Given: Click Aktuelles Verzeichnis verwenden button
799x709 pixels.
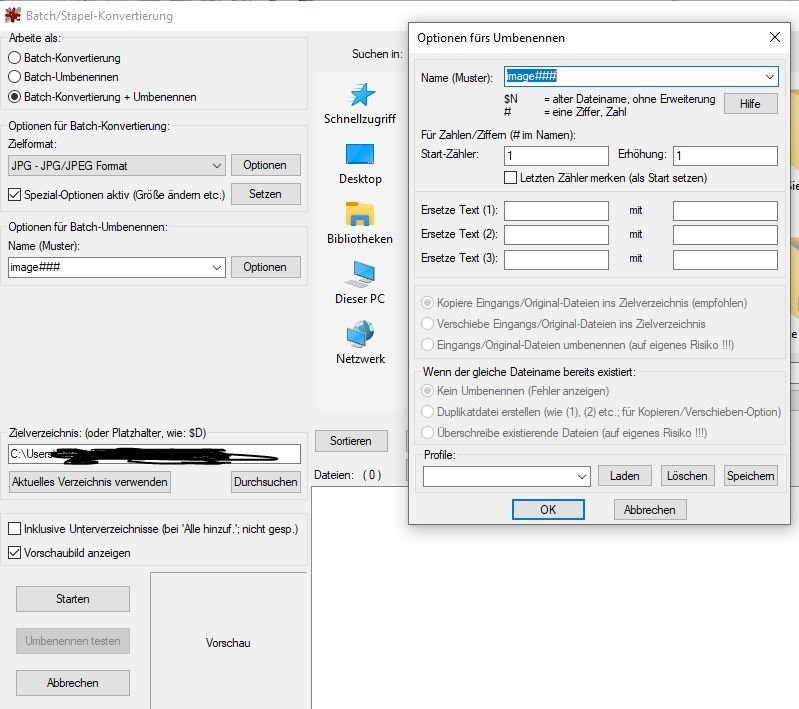Looking at the screenshot, I should click(90, 482).
